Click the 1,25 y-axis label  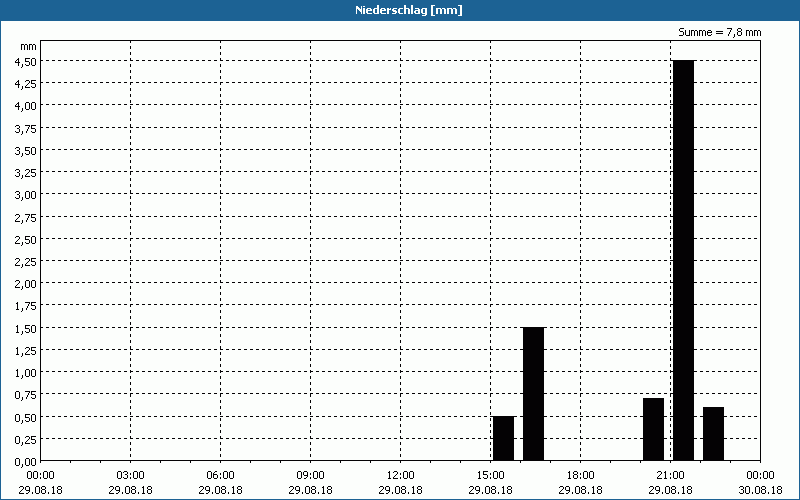pyautogui.click(x=26, y=351)
